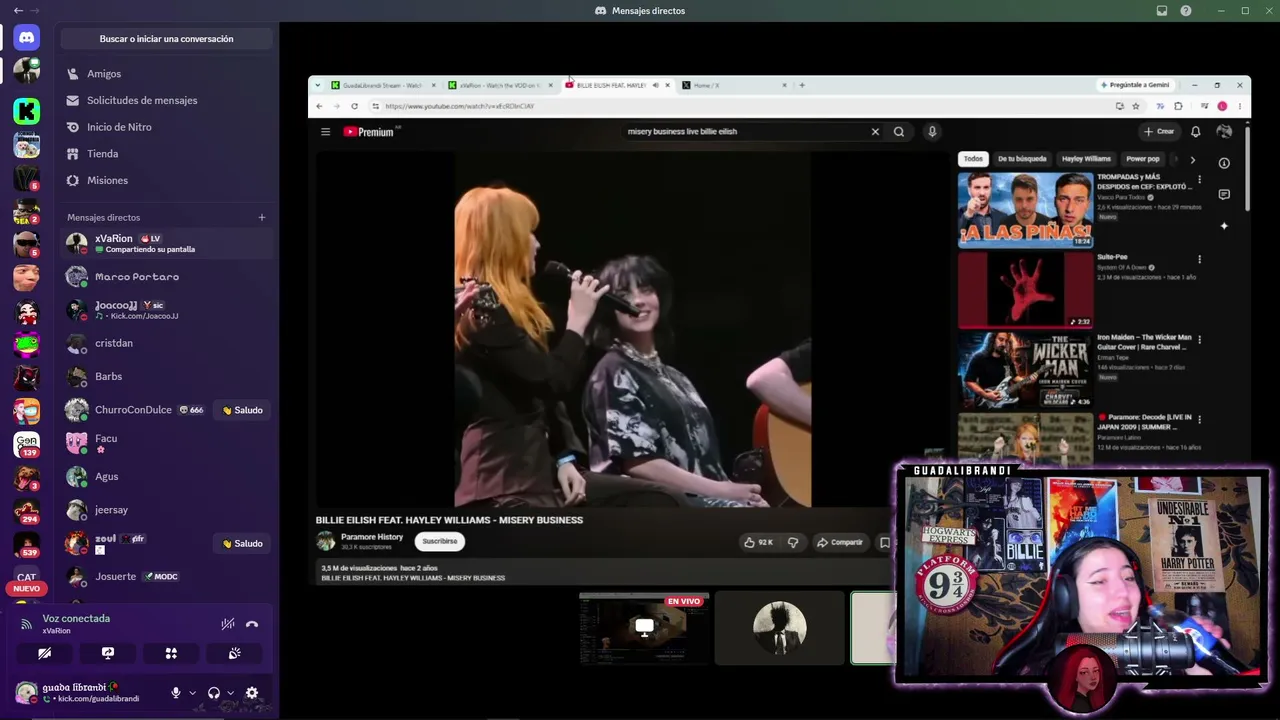Open chat with cristdan

166,343
